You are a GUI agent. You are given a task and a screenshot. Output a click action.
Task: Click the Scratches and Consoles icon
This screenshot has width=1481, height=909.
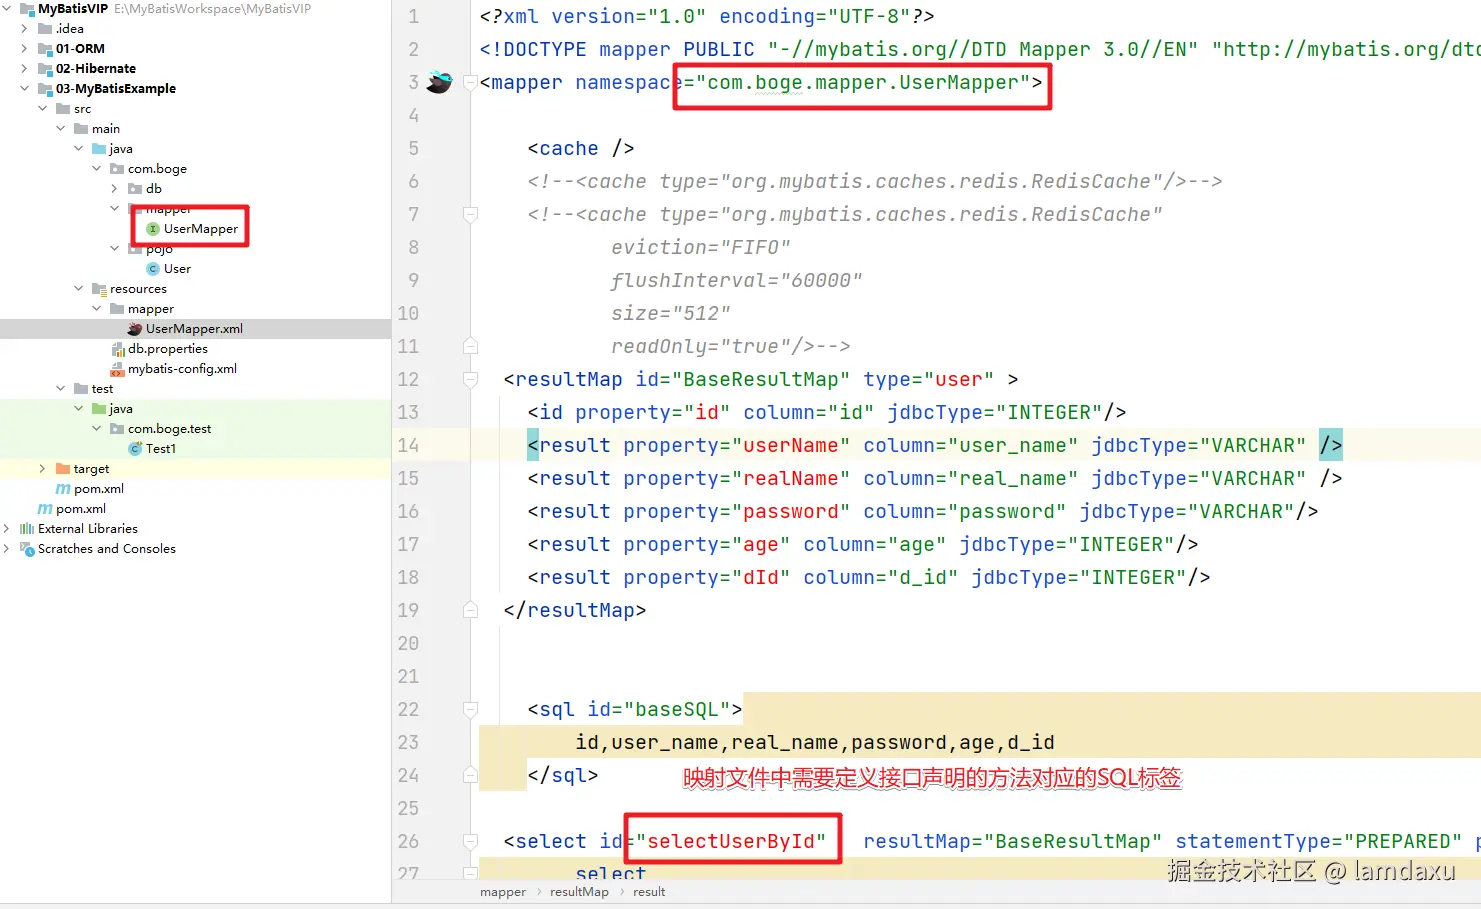click(27, 549)
